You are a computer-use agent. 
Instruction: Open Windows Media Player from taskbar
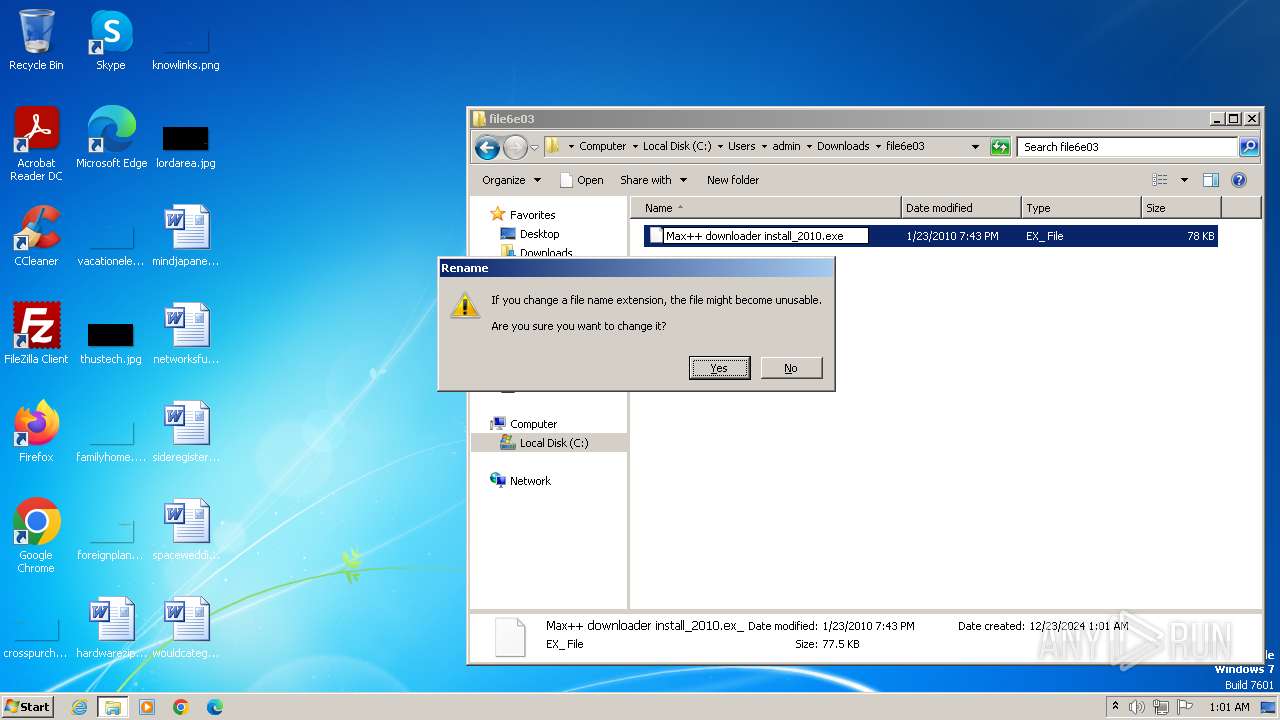click(147, 707)
